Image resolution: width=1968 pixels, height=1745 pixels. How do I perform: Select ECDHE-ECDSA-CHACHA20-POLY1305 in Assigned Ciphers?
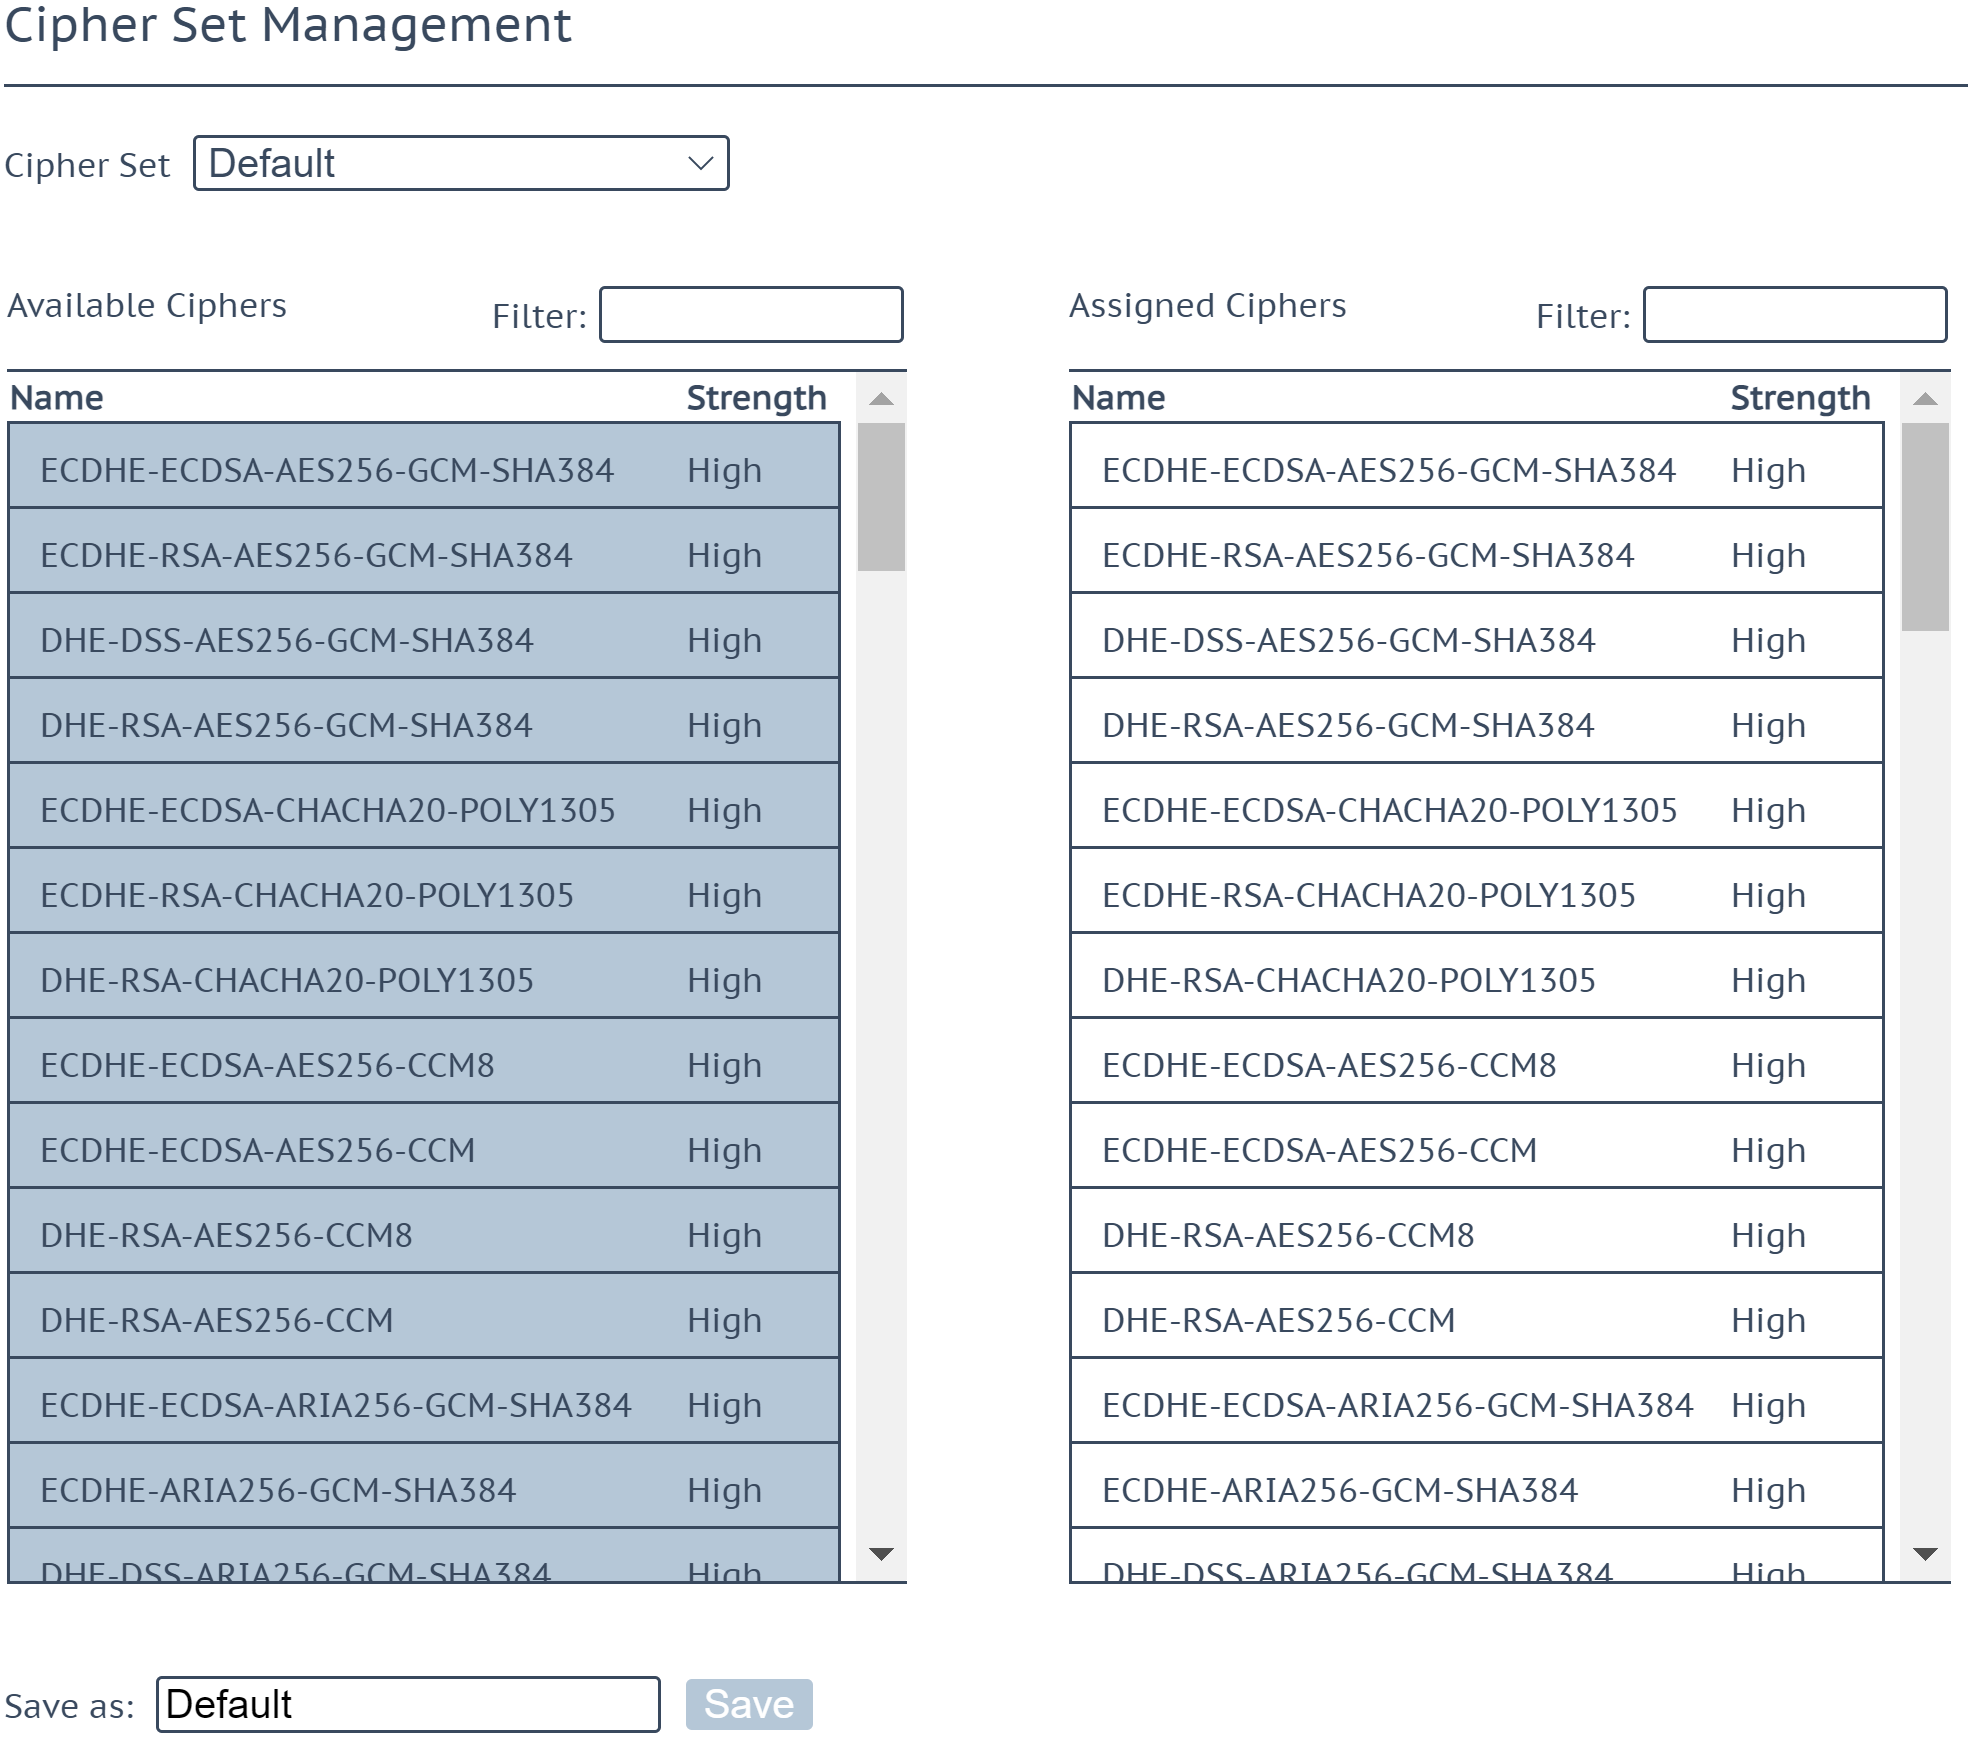click(x=1477, y=806)
